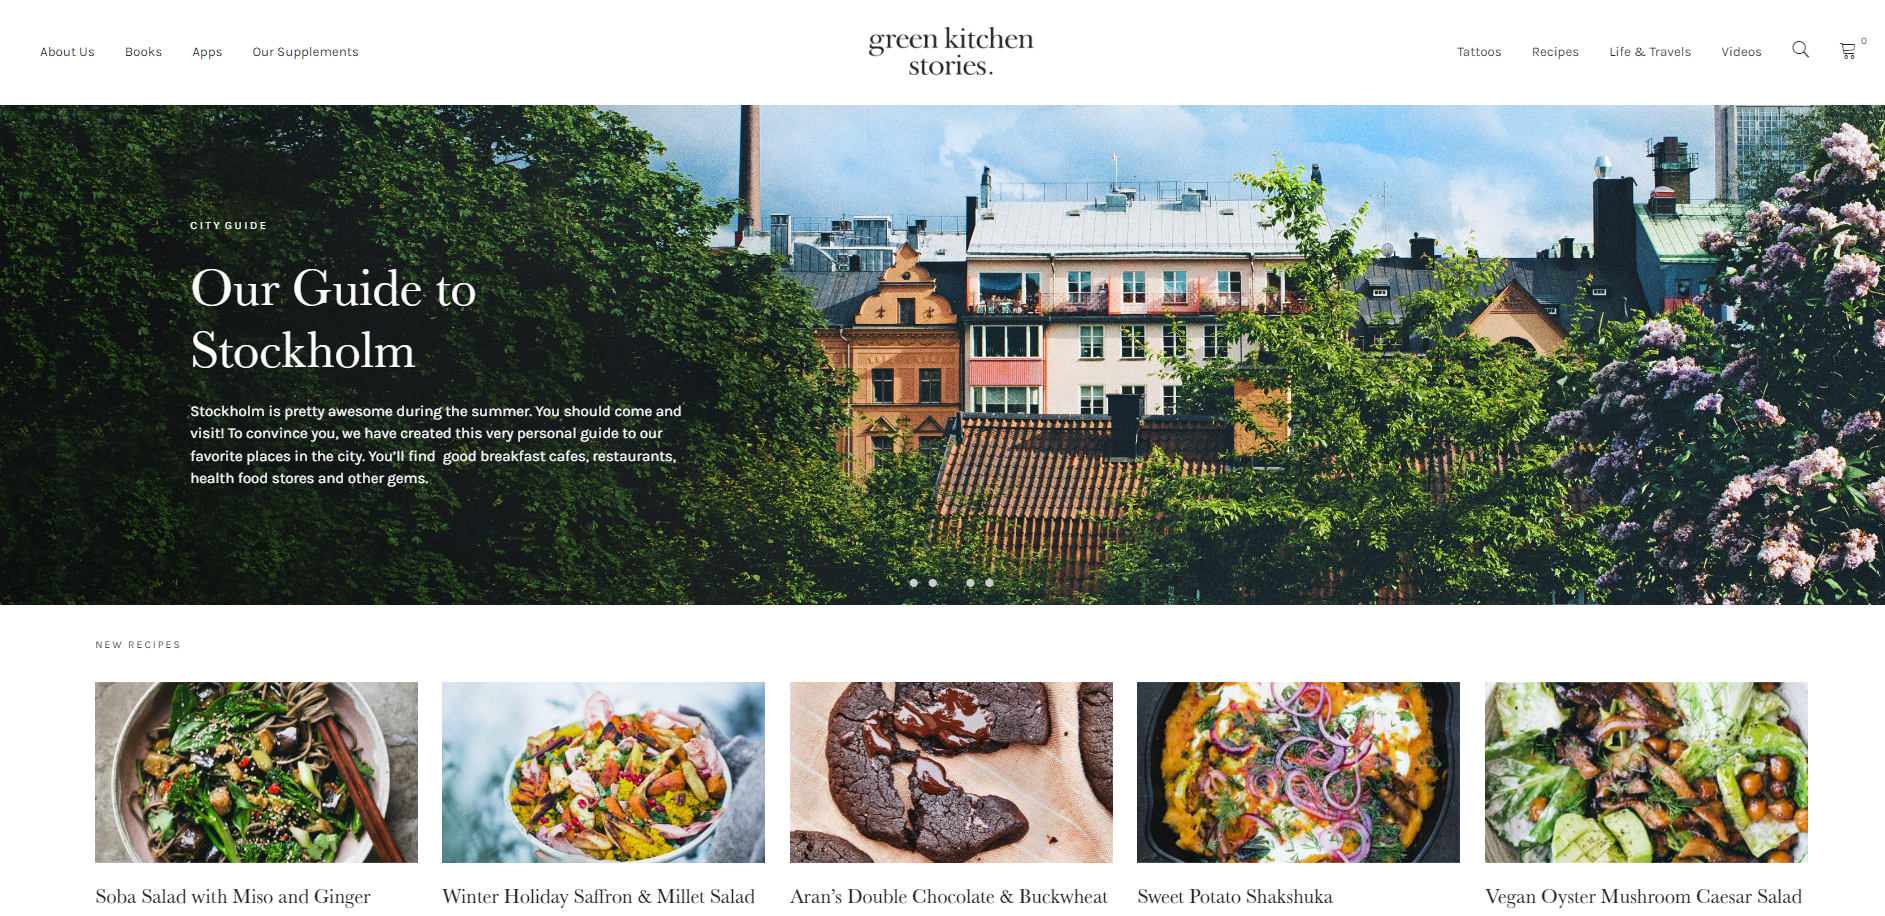Select the fourth carousel dot

tap(970, 583)
